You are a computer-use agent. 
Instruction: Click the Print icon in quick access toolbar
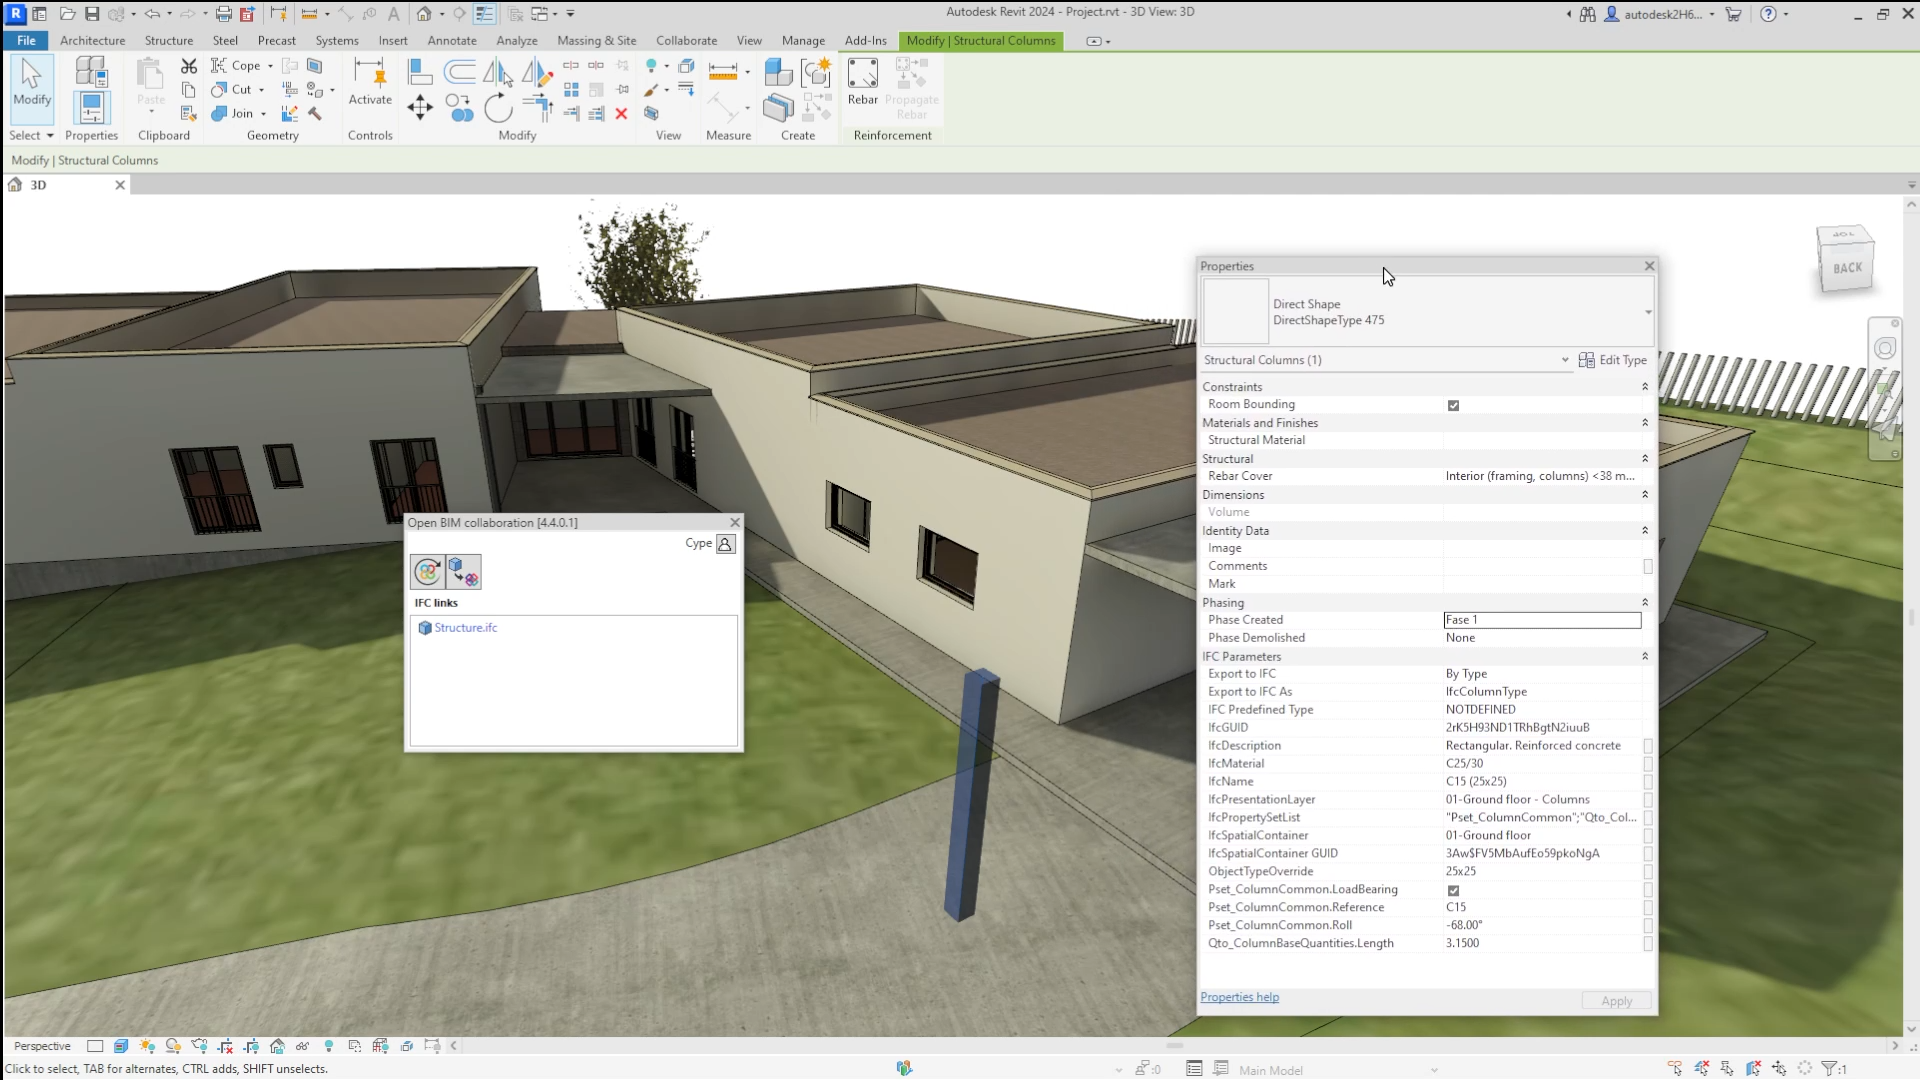tap(224, 14)
